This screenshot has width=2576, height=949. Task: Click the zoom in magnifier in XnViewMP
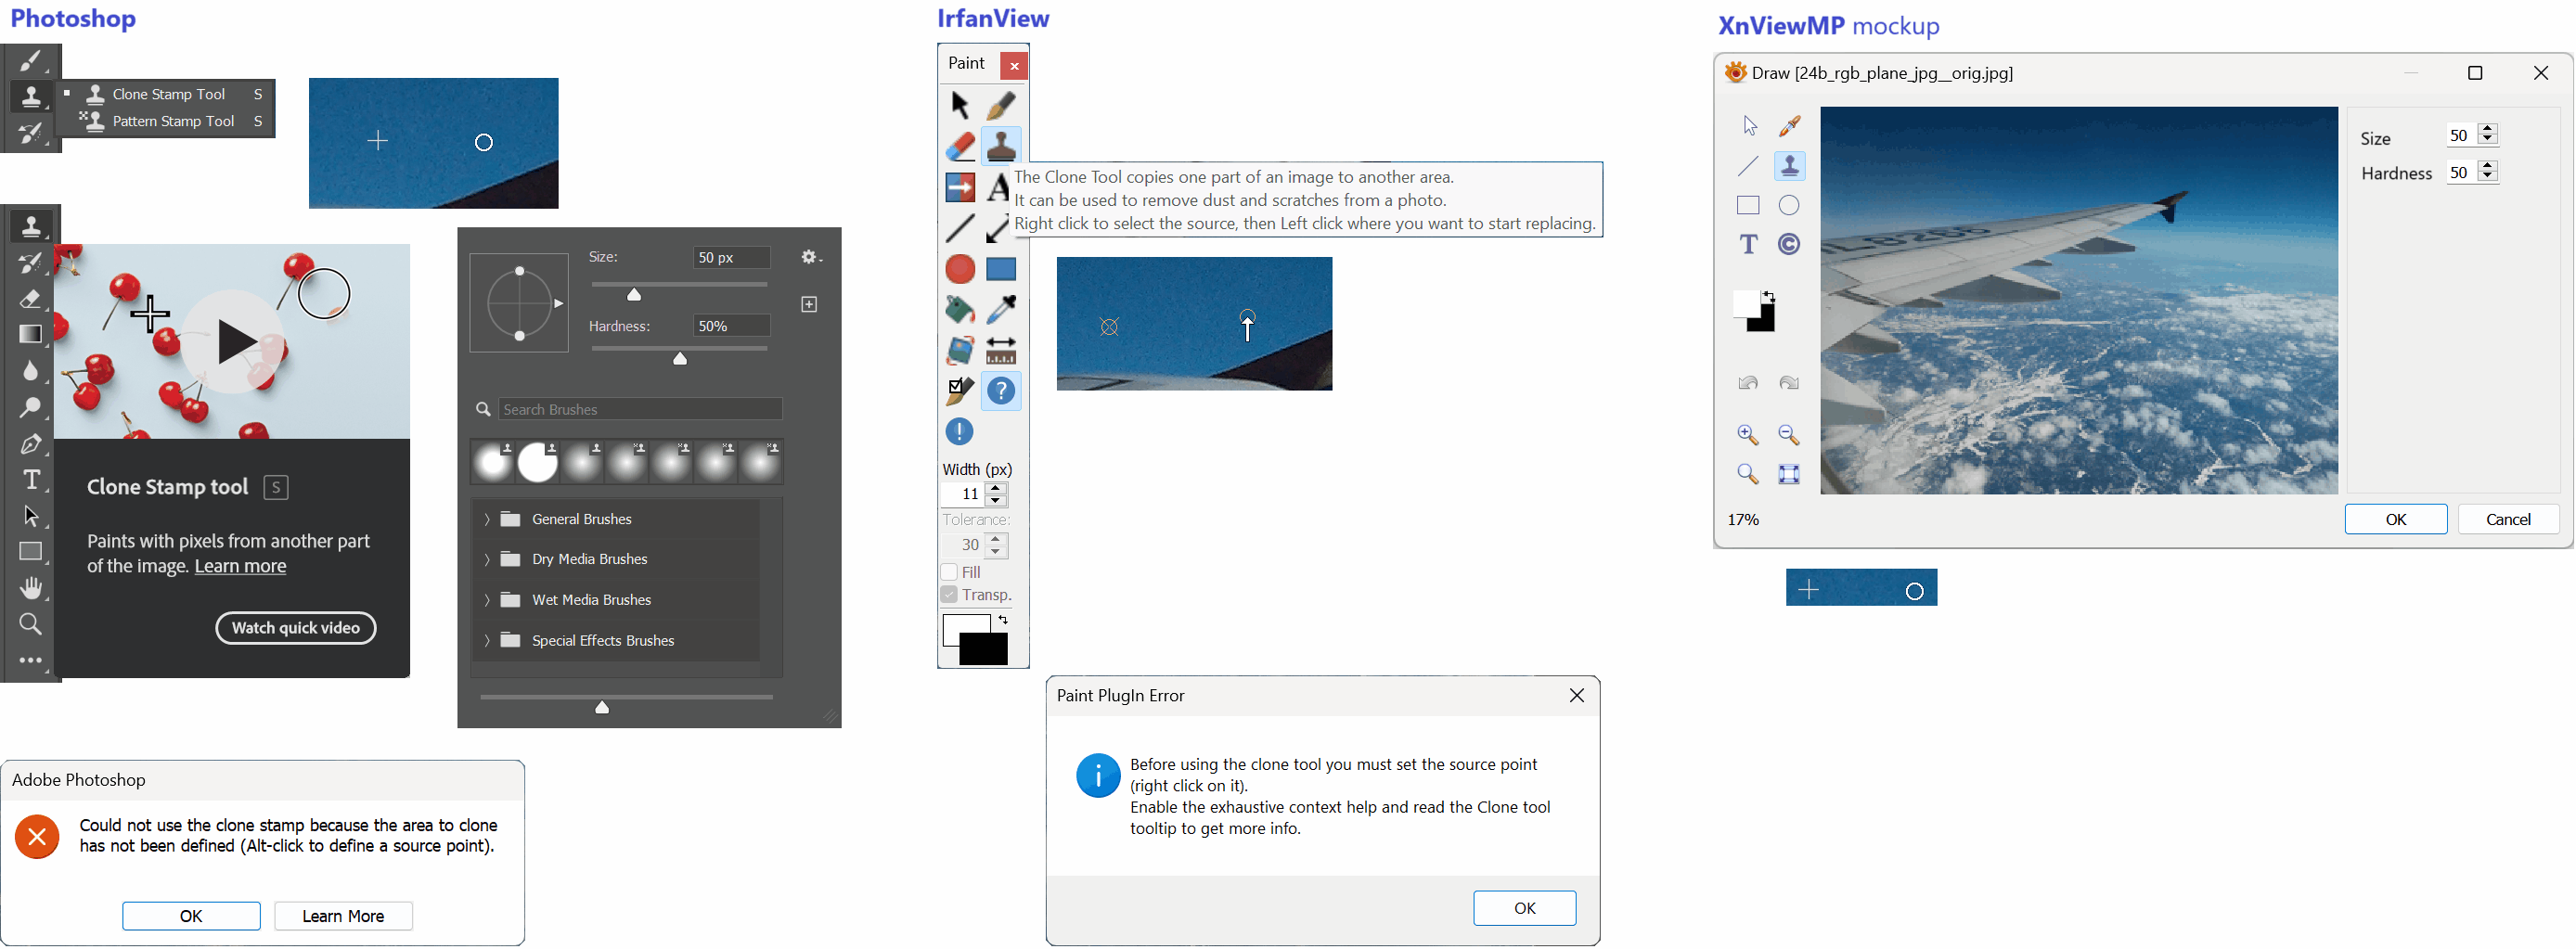[1748, 435]
